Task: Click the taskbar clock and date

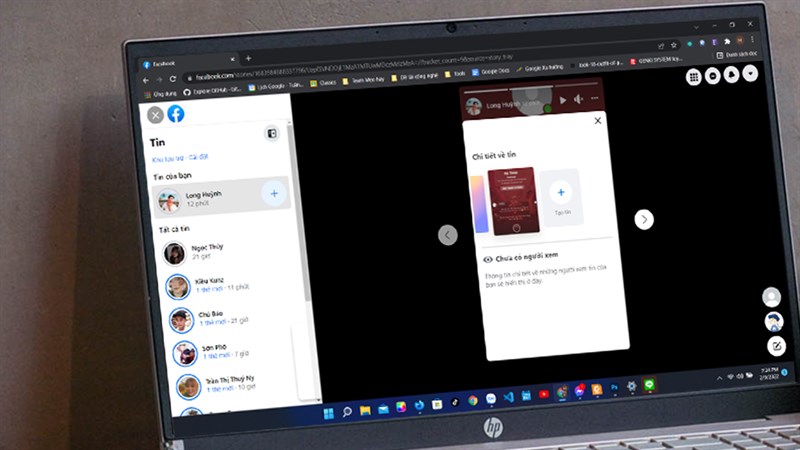Action: coord(769,373)
